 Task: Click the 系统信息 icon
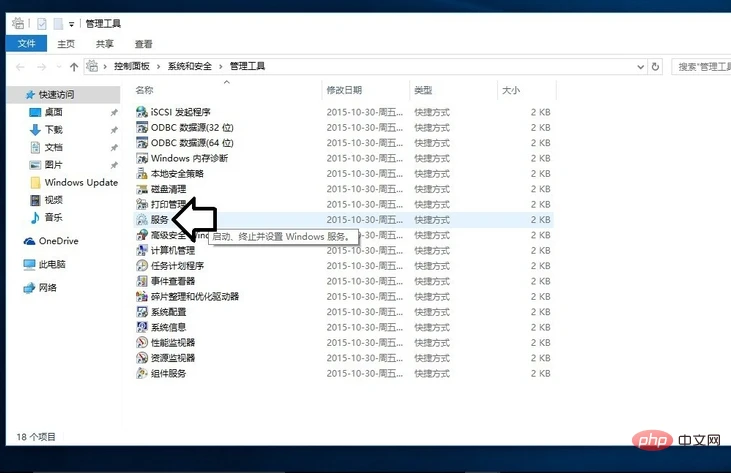[x=142, y=327]
